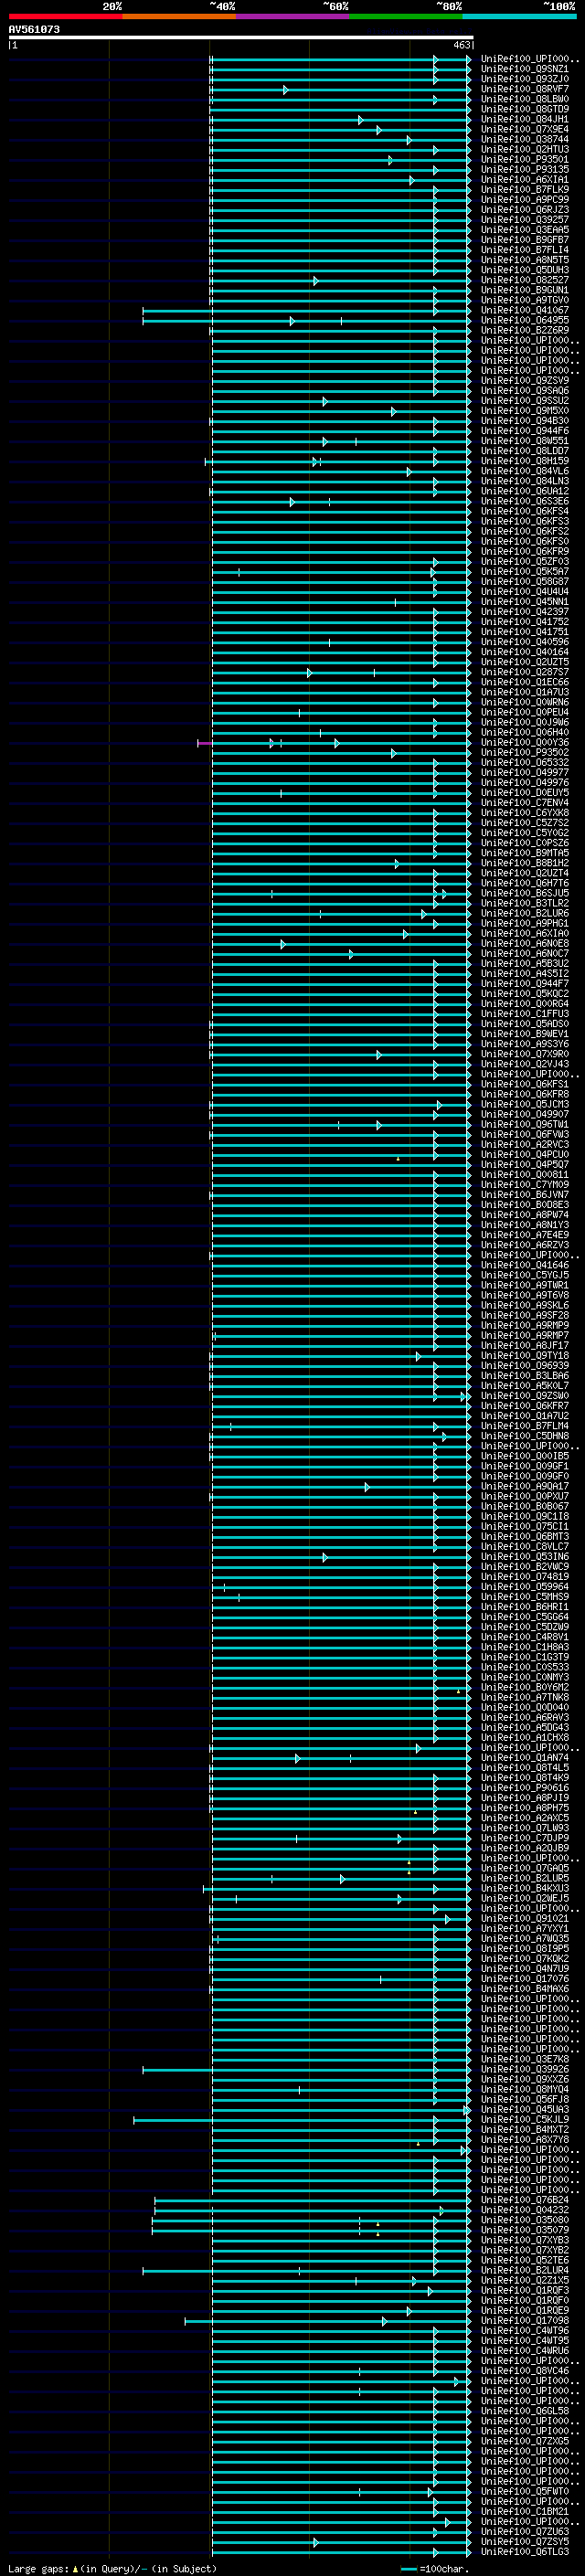
Task: Select hit UniRef100_Q9SNZ1
Action: (x=524, y=69)
